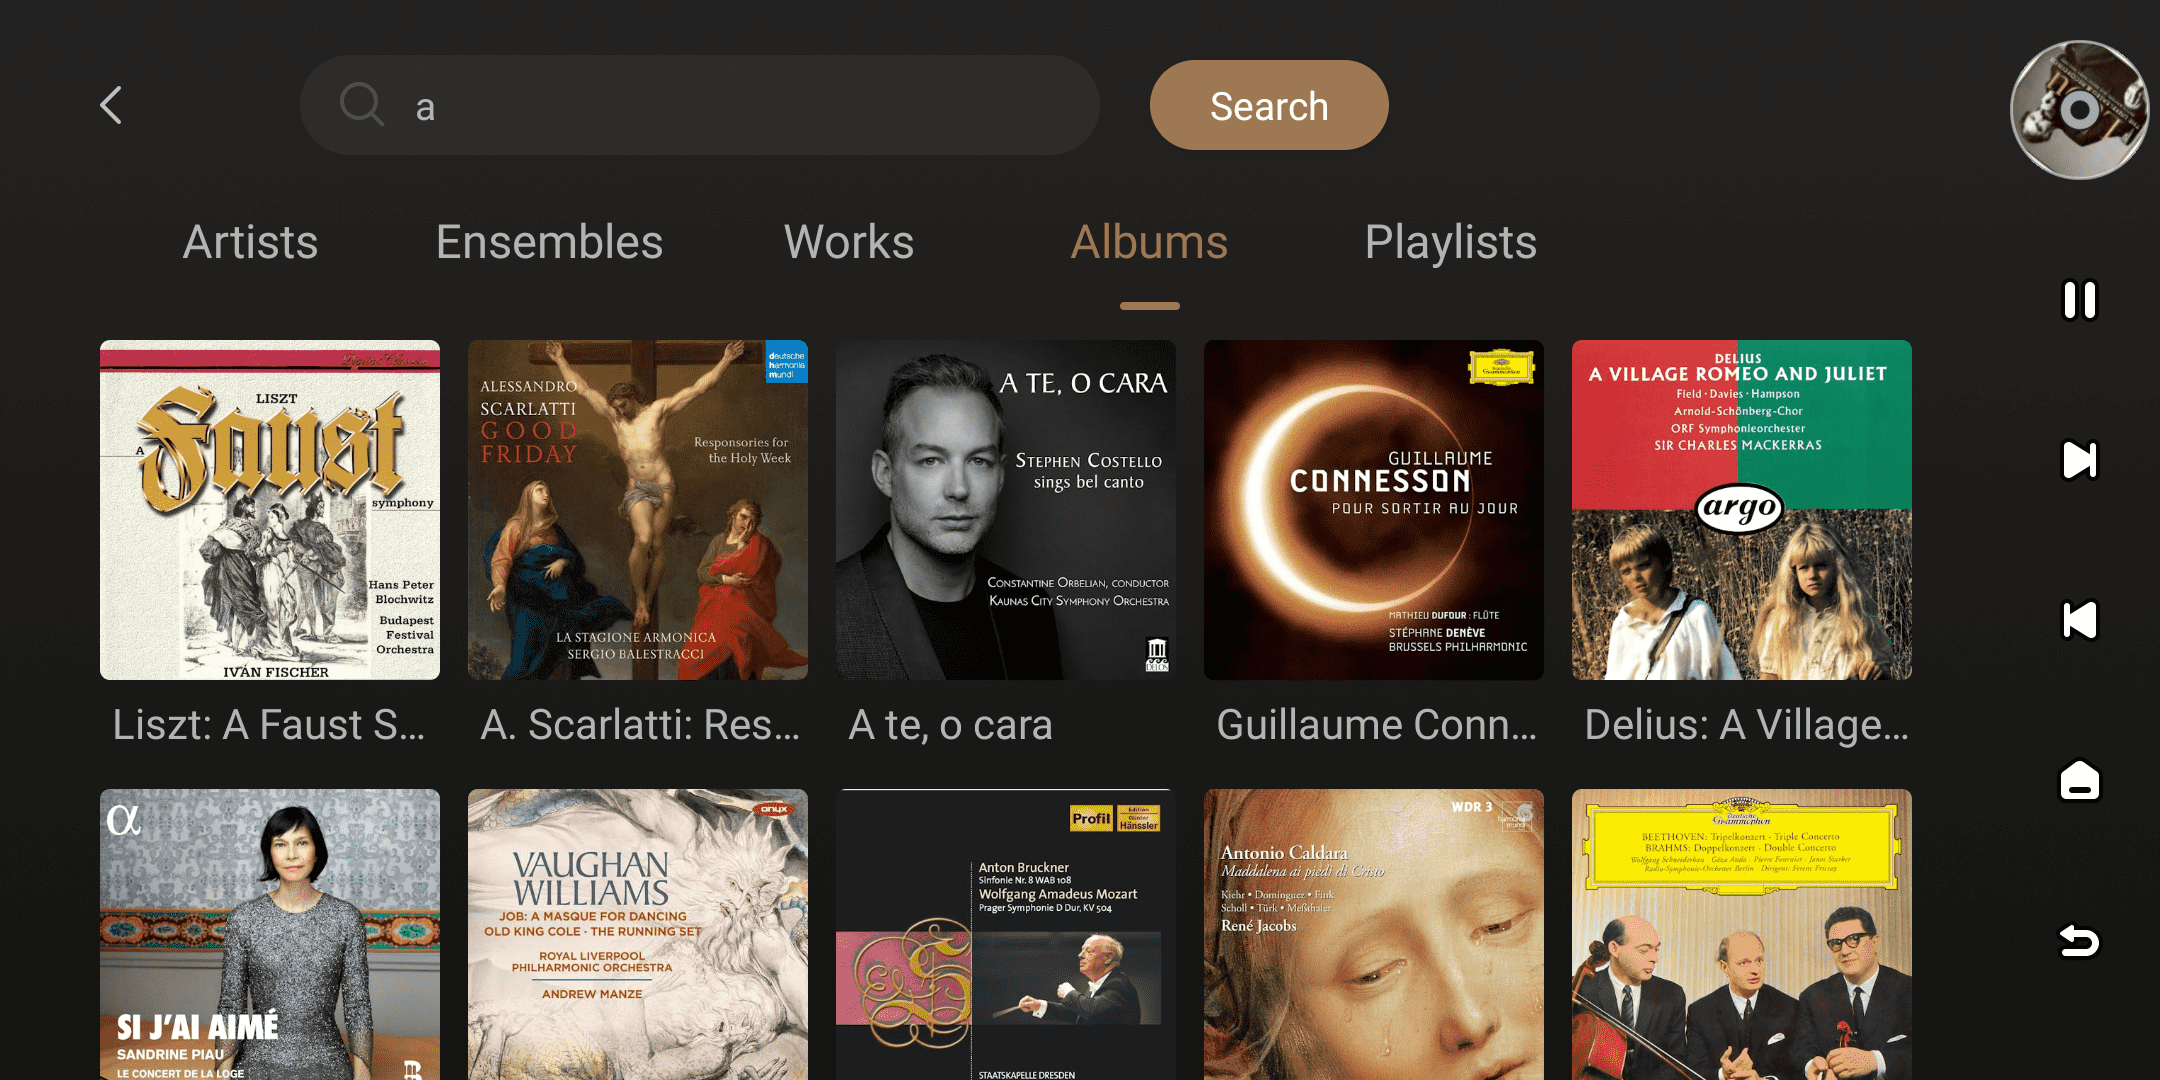Open the Vaughan Williams Job album
This screenshot has height=1080, width=2160.
(638, 934)
